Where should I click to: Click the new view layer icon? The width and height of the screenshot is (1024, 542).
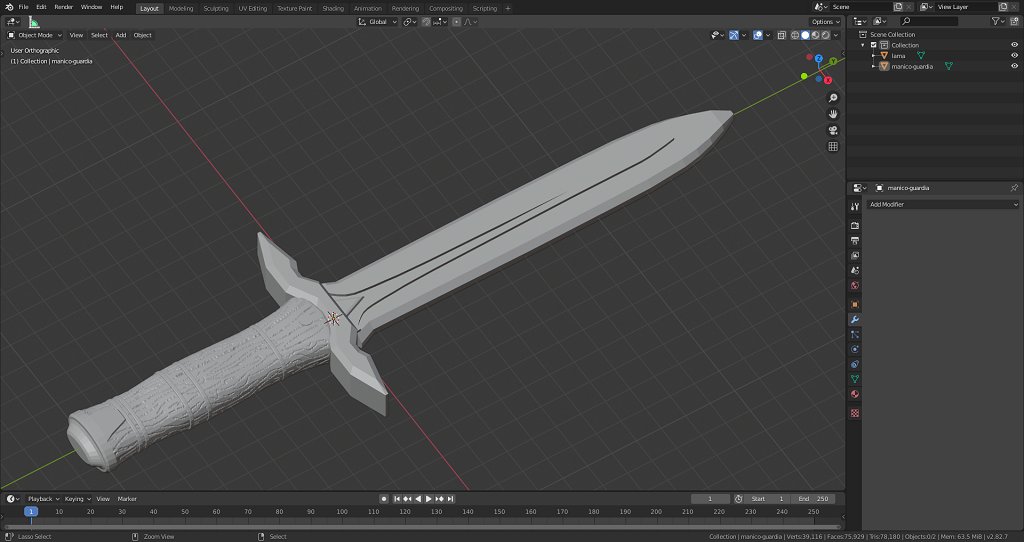pyautogui.click(x=1004, y=7)
